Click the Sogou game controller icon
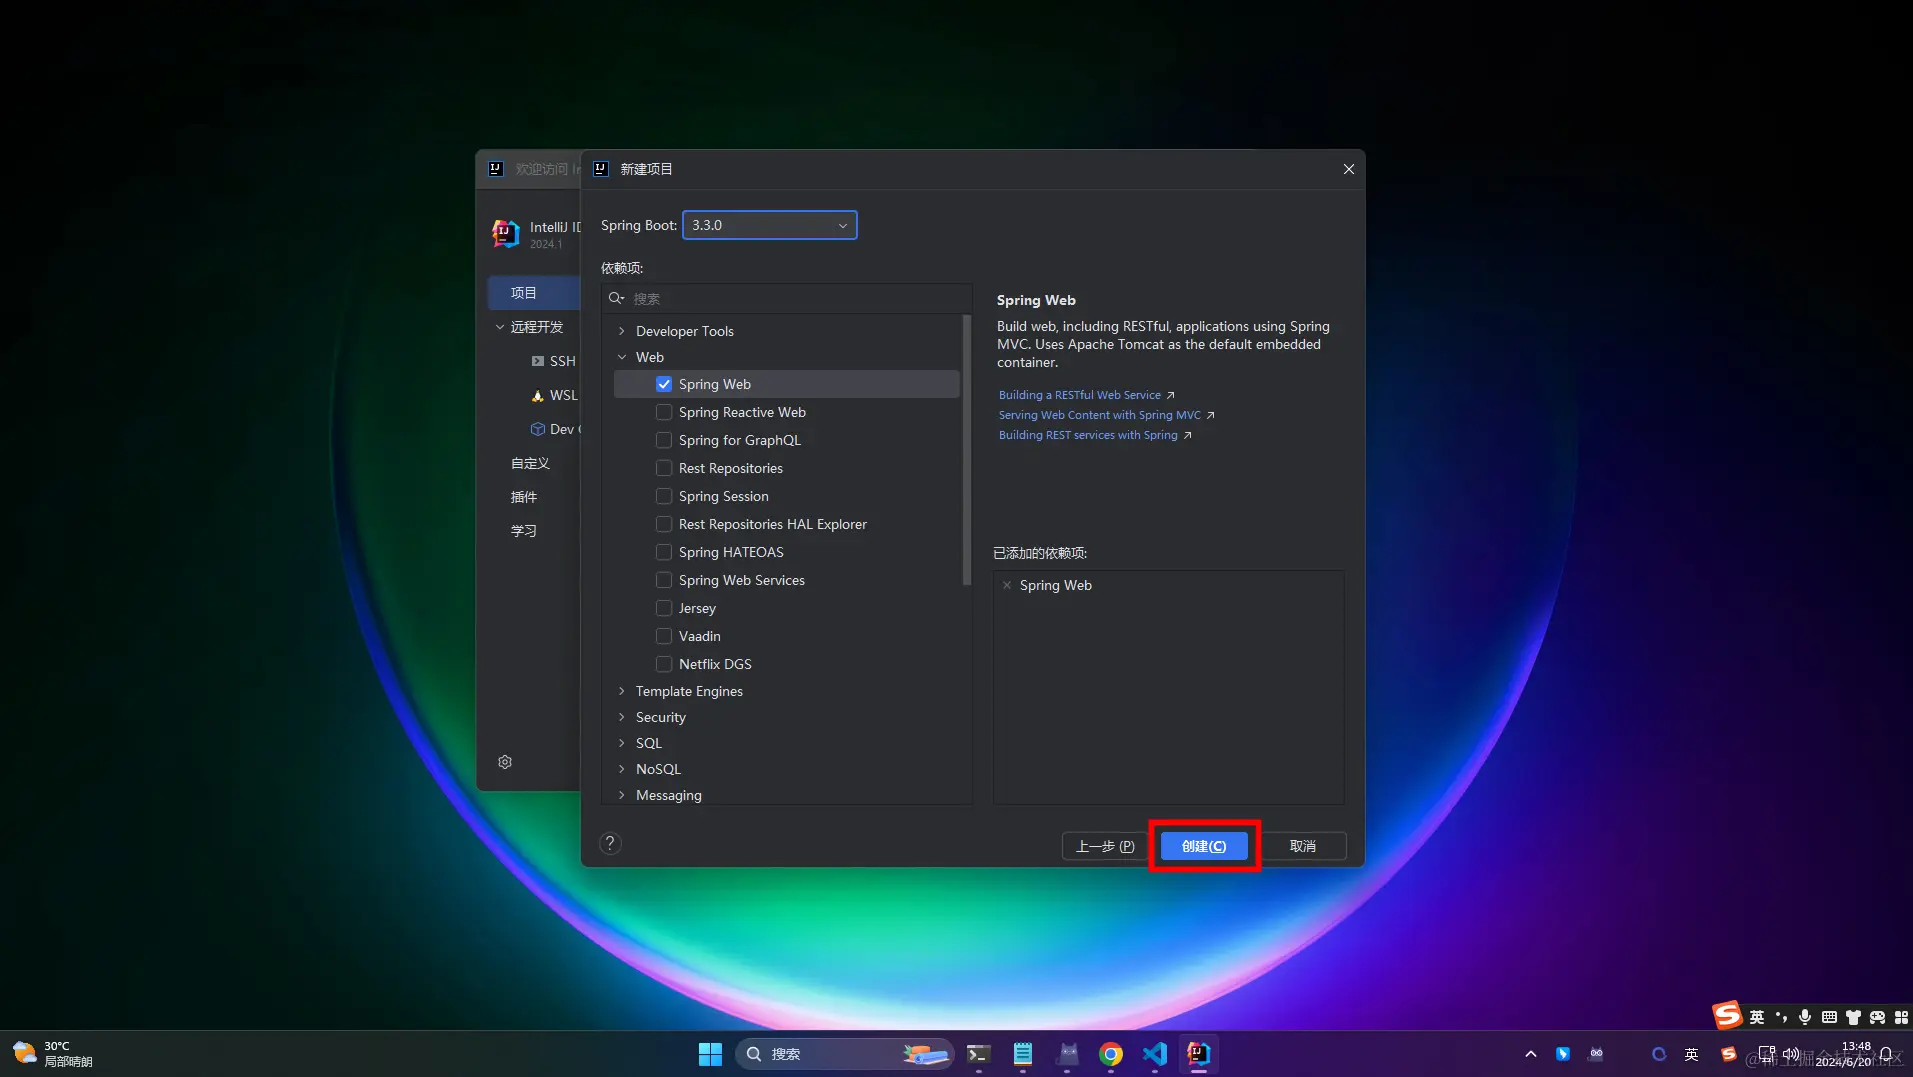Screen dimensions: 1913x1077 click(1877, 1017)
